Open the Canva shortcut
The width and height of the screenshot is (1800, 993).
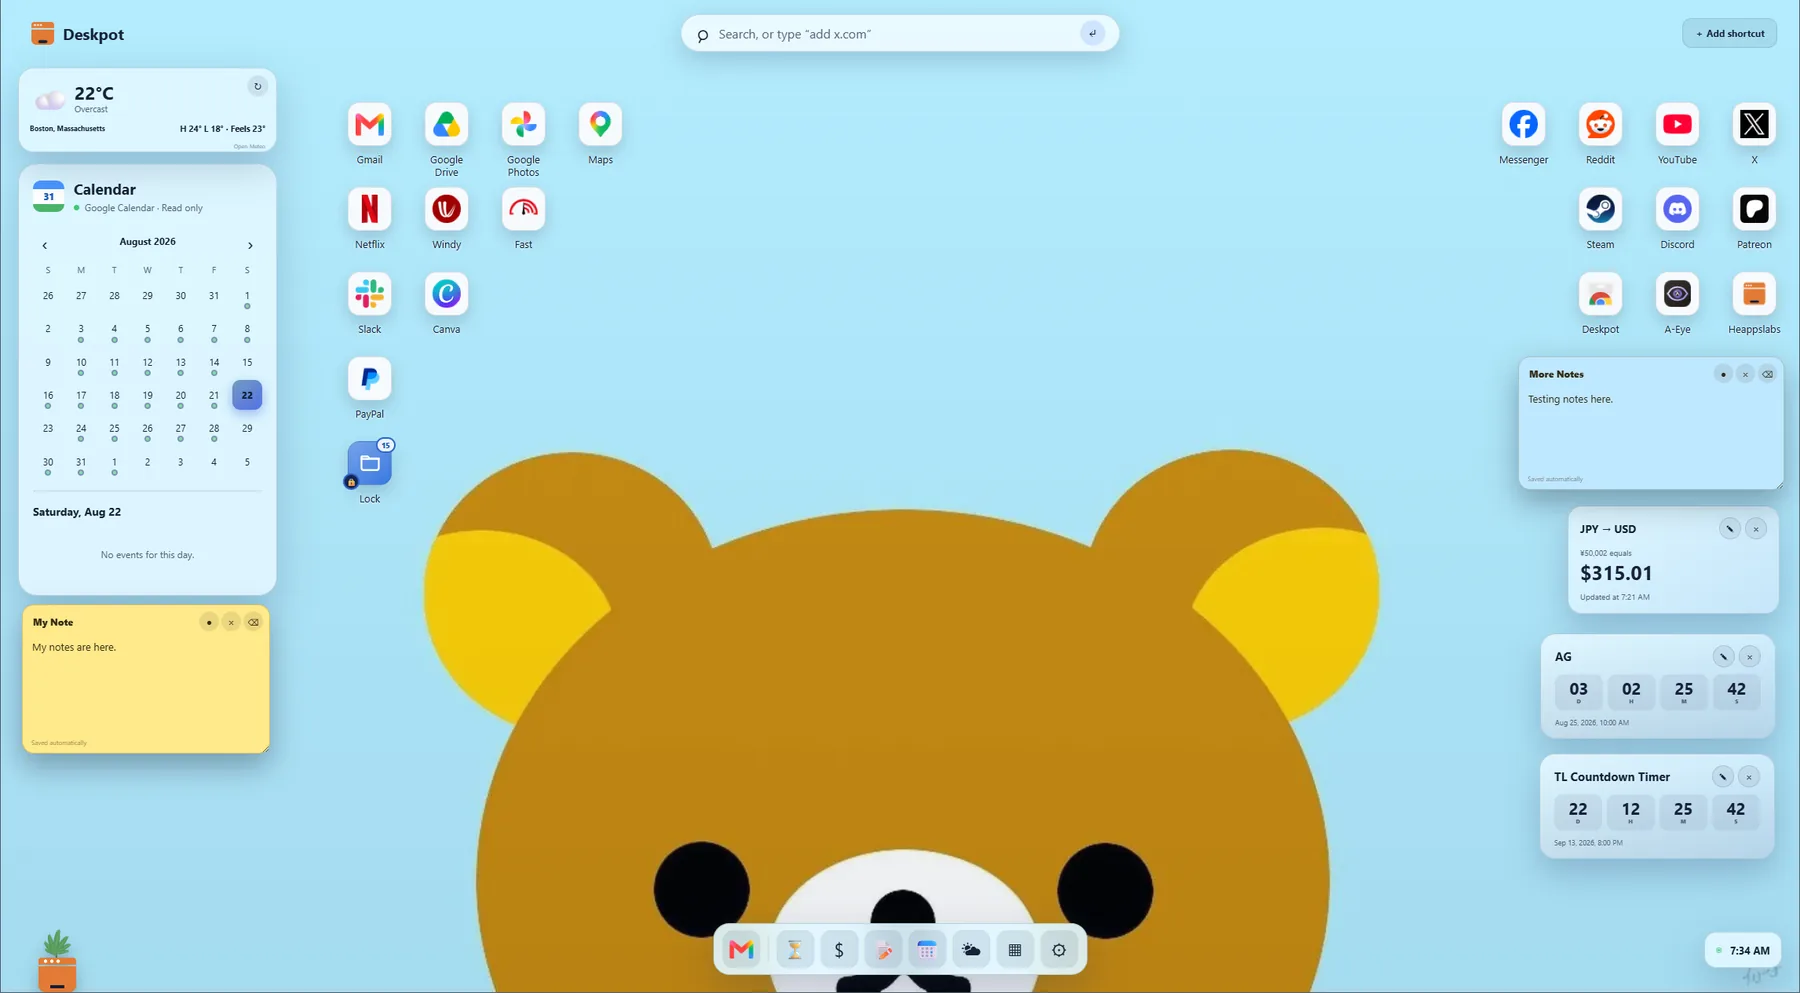(446, 295)
